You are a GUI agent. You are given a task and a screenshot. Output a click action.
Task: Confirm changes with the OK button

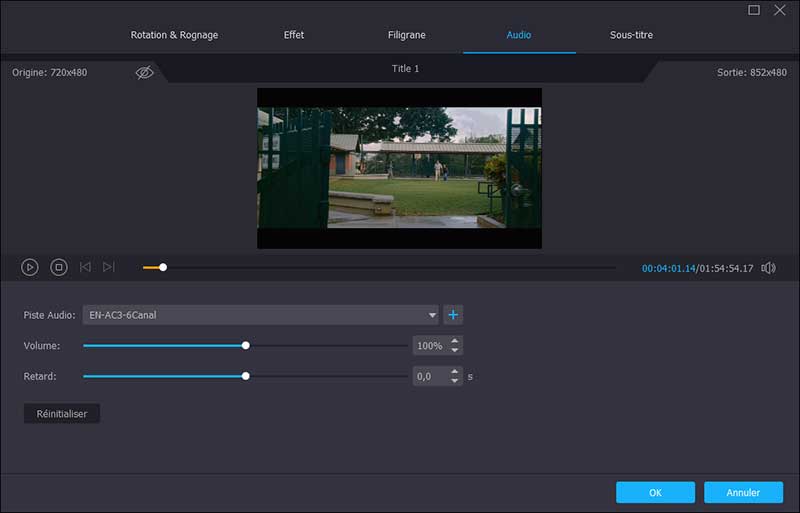pyautogui.click(x=655, y=492)
